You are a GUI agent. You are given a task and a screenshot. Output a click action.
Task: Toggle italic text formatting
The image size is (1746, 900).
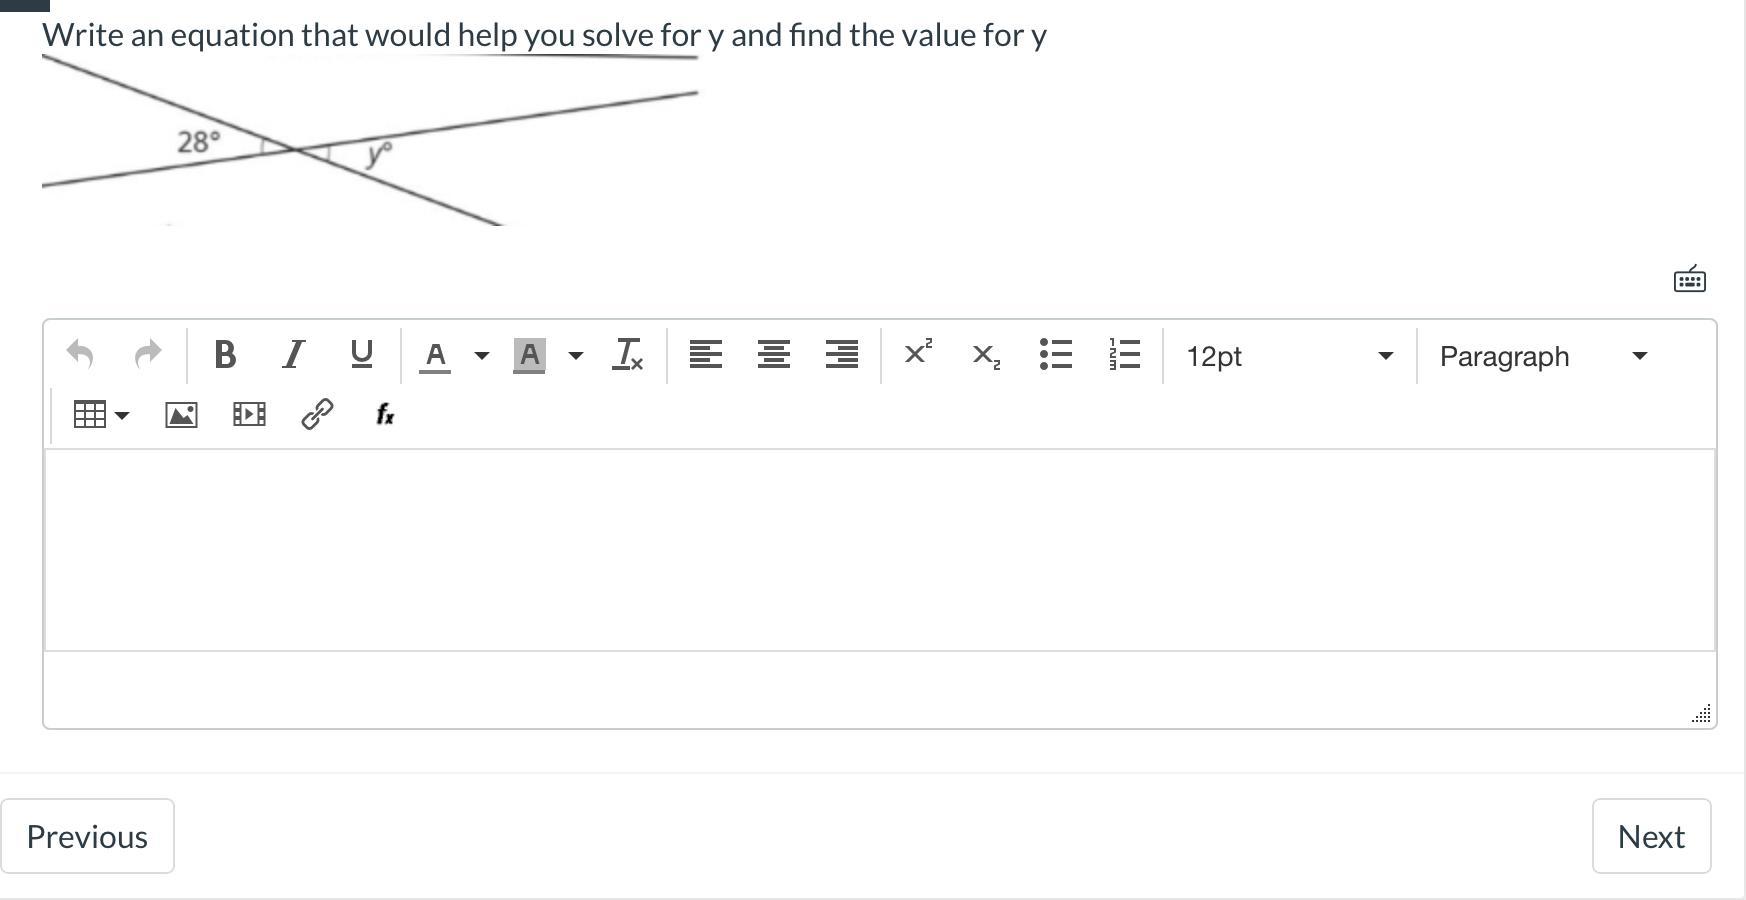[293, 355]
